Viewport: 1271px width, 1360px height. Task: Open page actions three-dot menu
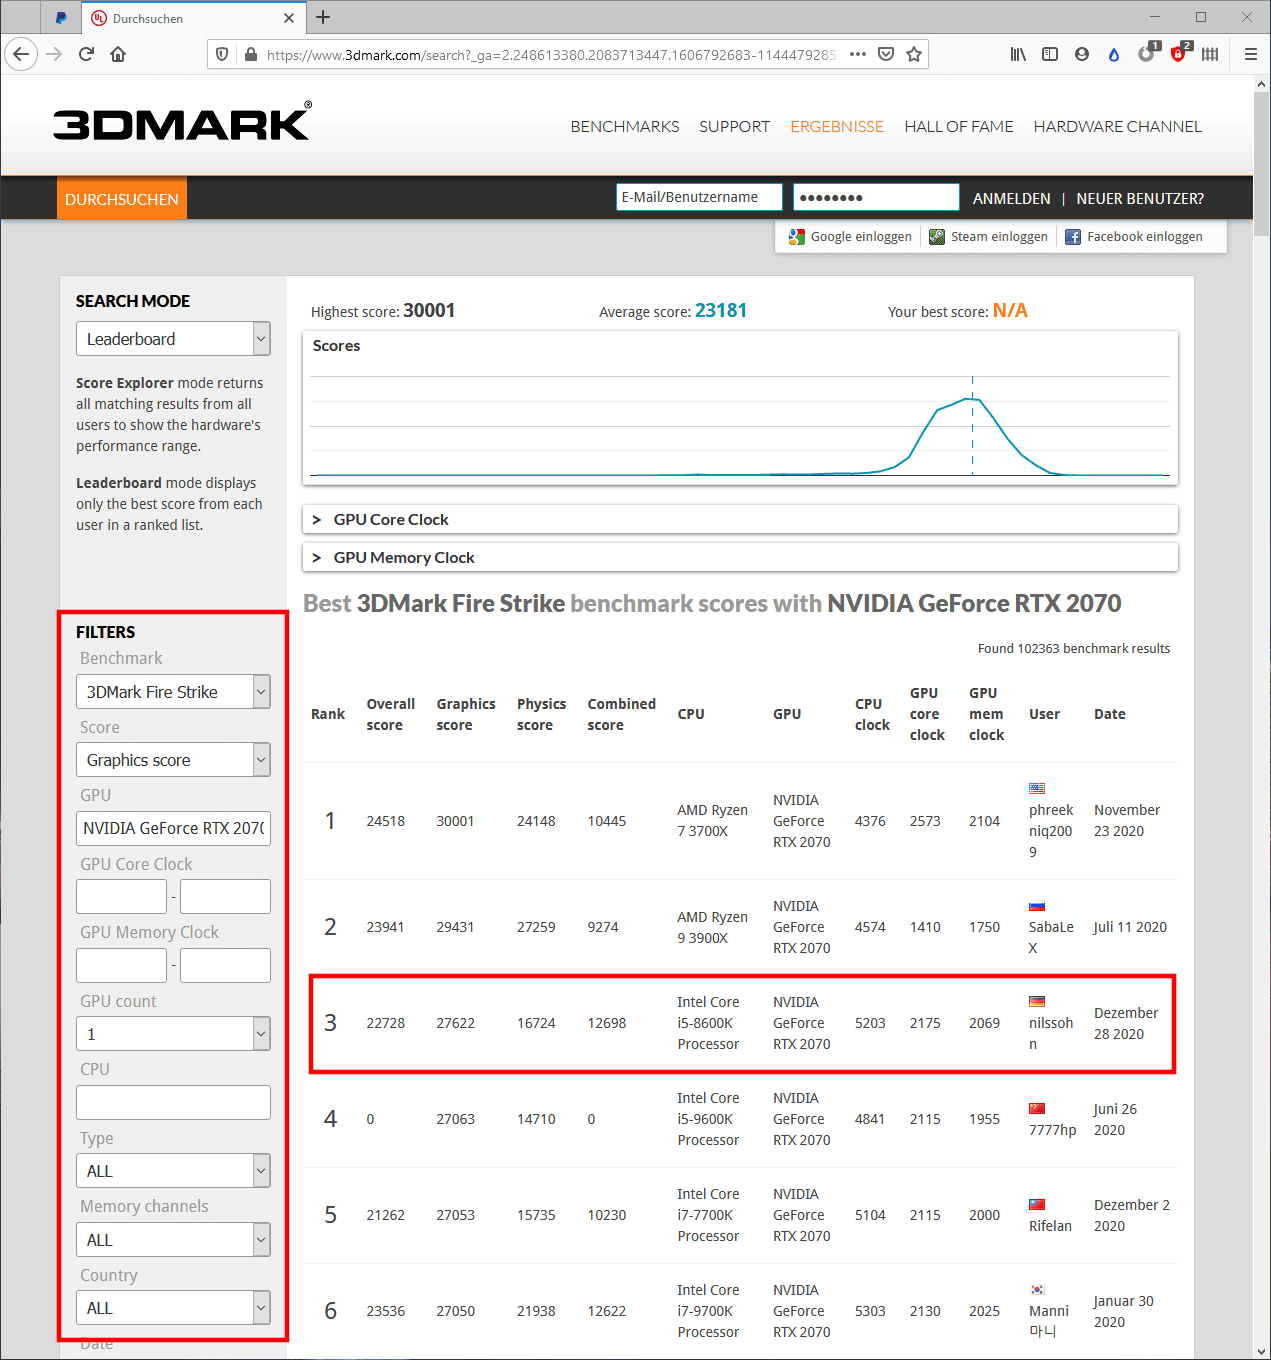pyautogui.click(x=858, y=54)
